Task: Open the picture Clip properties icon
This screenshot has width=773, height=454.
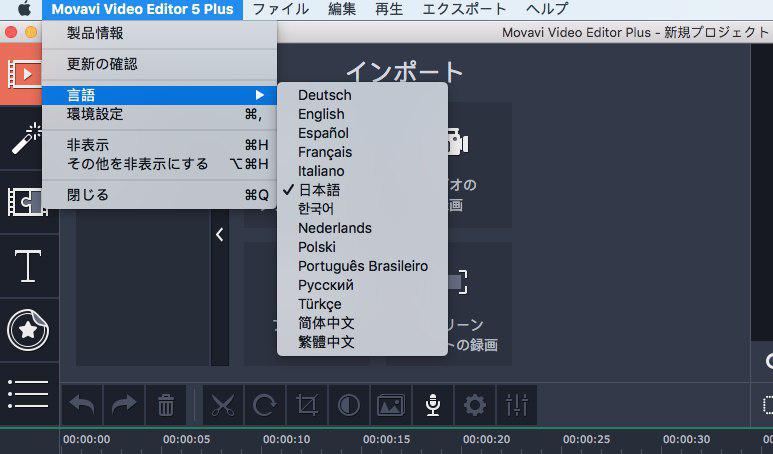Action: click(390, 405)
